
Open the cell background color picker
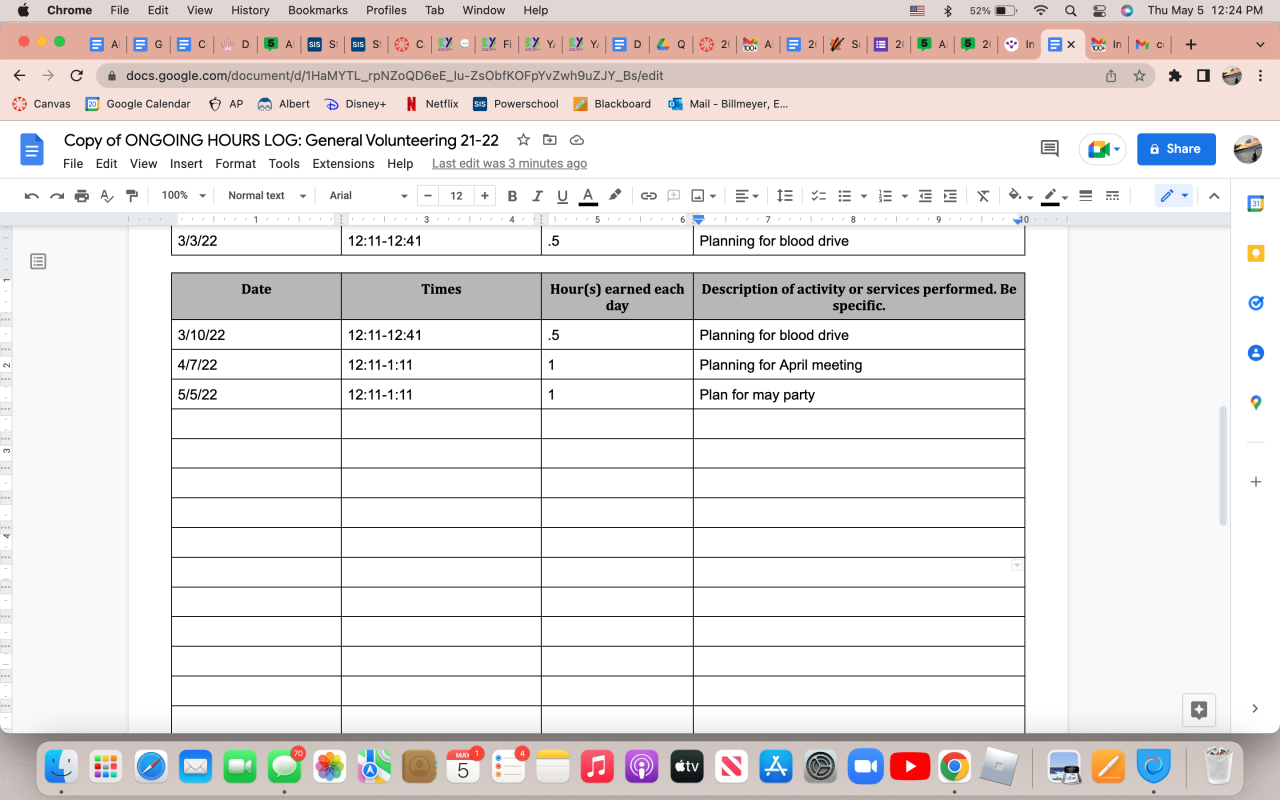[1020, 196]
